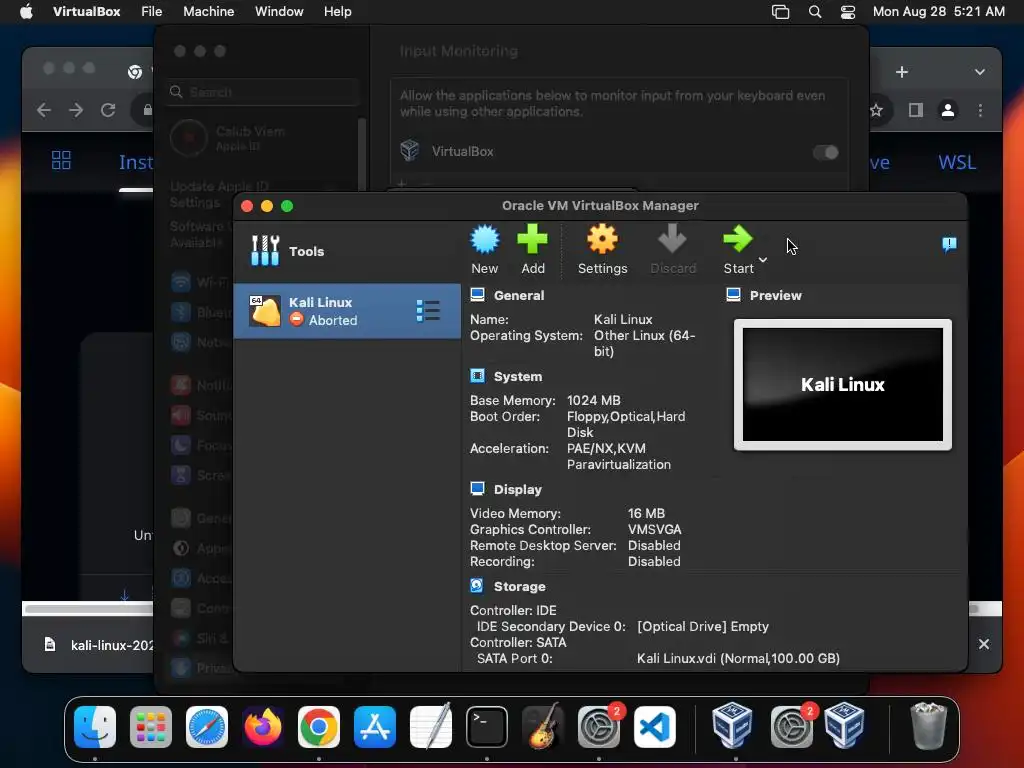
Task: Open Firefox from the Dock
Action: point(263,727)
